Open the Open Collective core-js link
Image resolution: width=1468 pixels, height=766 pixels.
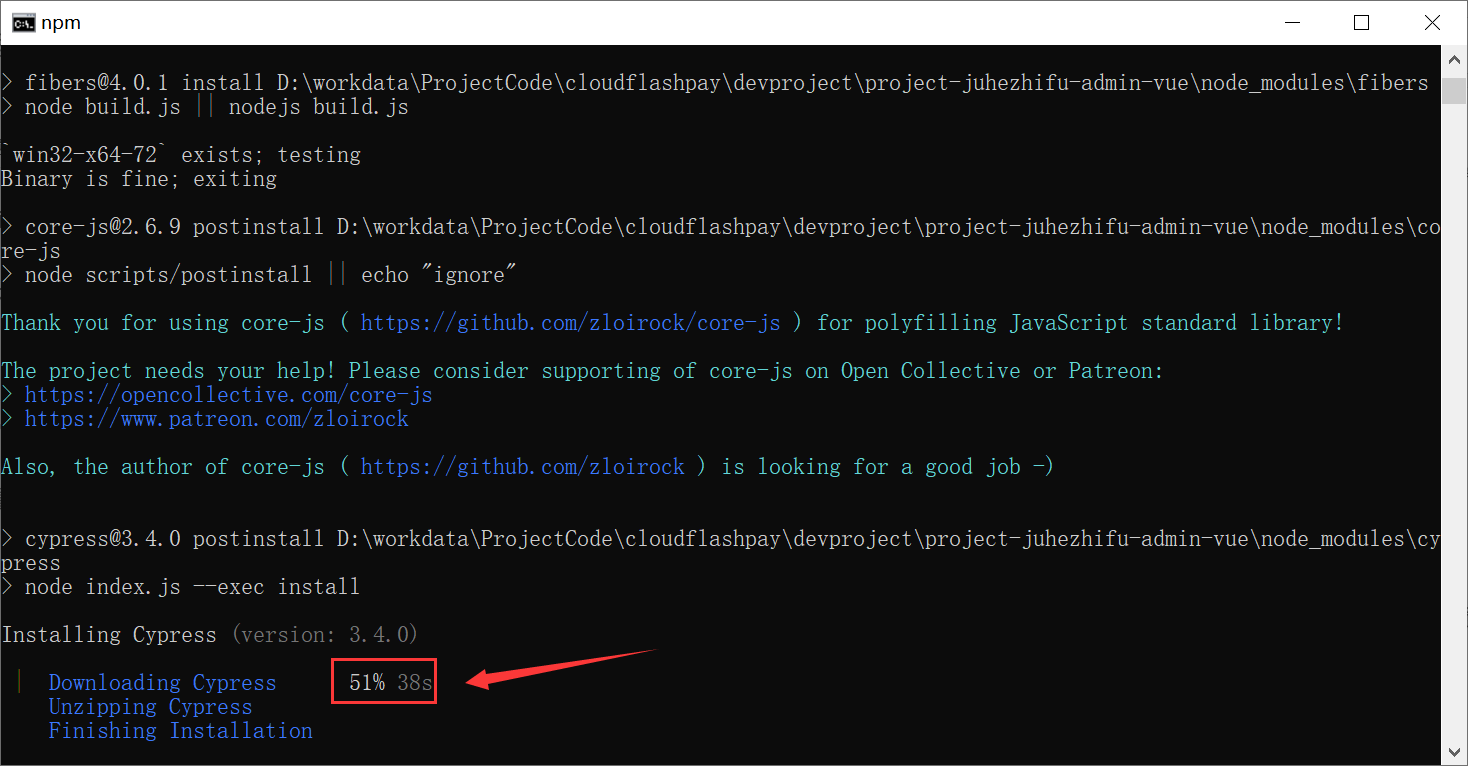[229, 394]
